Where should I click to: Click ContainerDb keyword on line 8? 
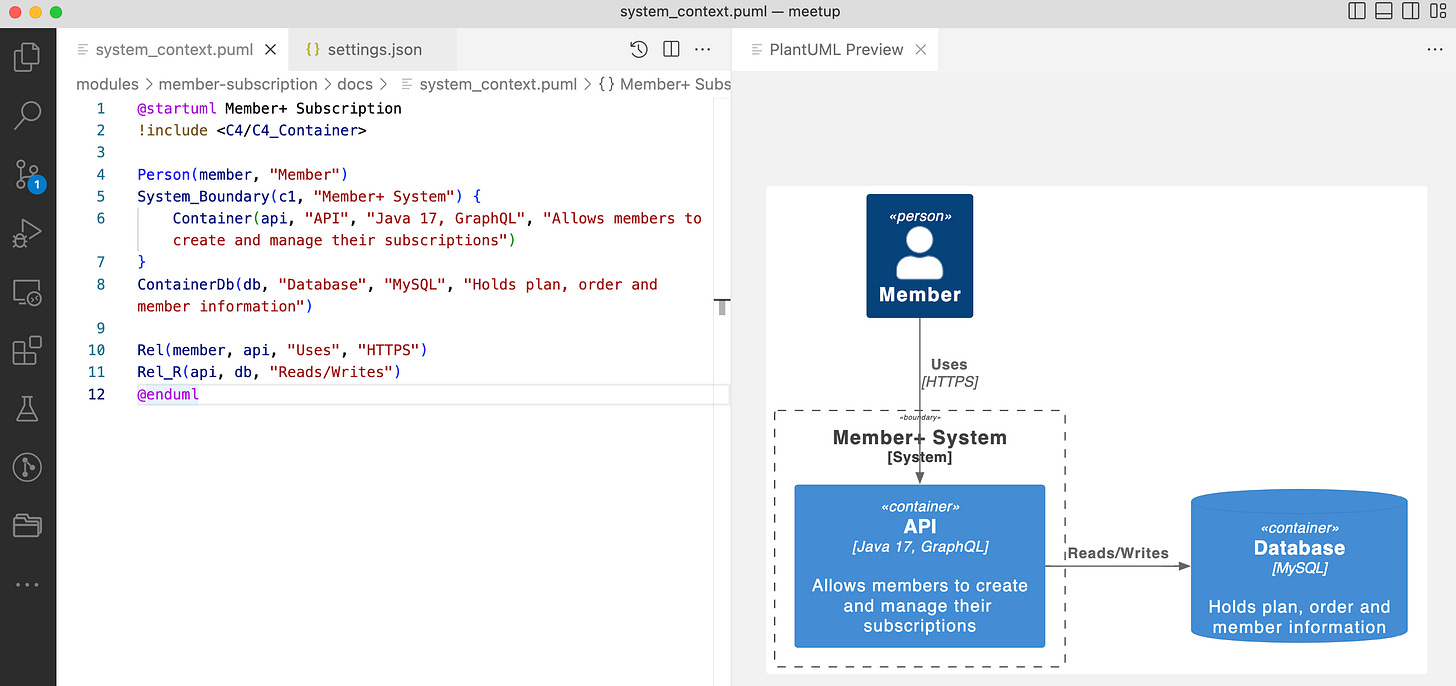186,284
